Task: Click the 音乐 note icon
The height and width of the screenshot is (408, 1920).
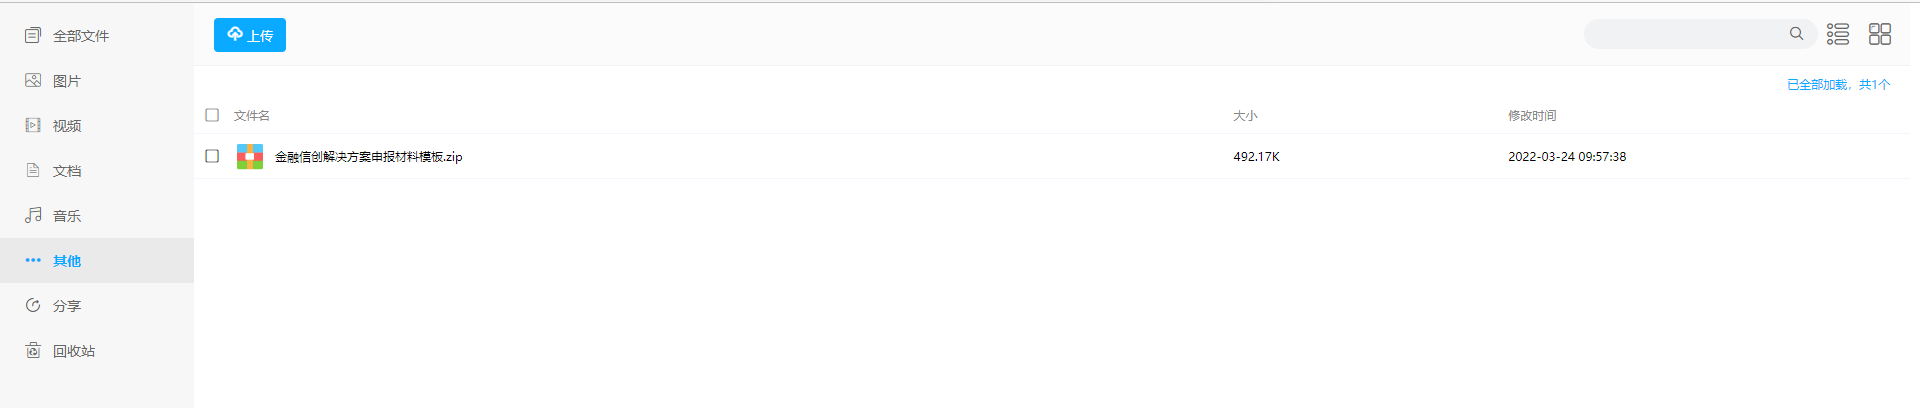Action: (33, 215)
